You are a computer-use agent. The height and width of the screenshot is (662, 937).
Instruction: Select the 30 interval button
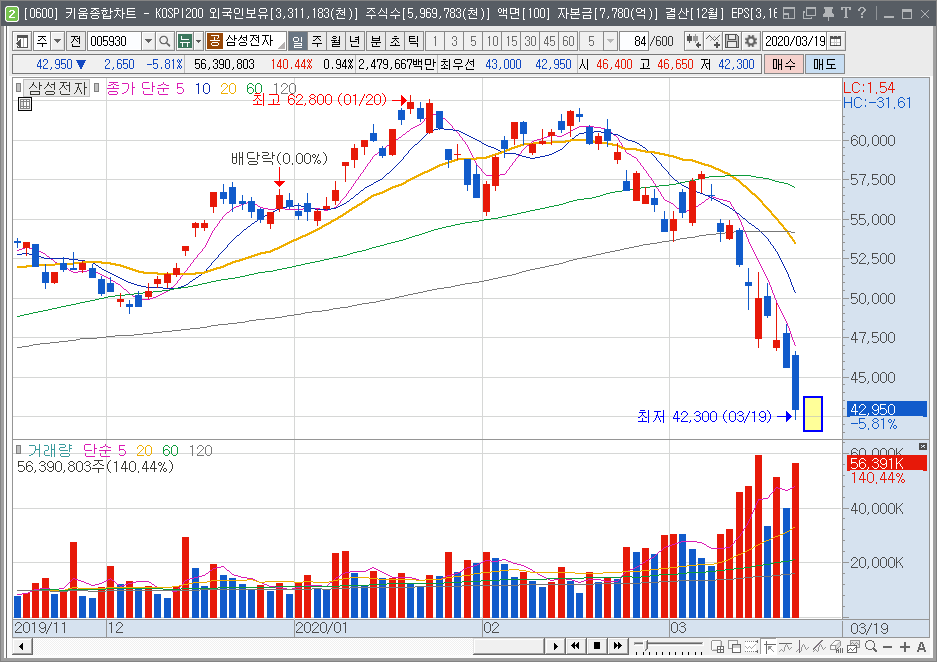click(x=531, y=41)
